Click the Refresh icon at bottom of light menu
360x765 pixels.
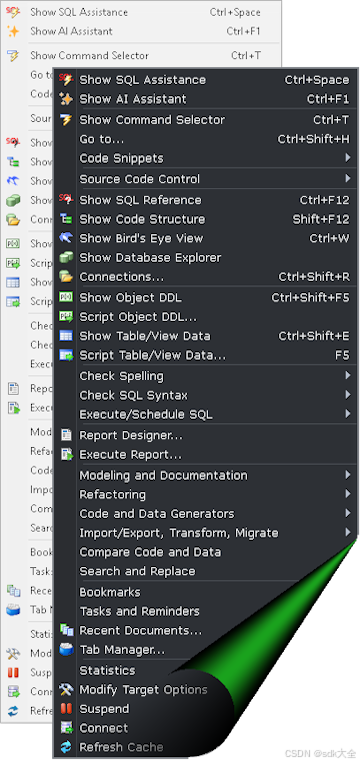pos(13,711)
